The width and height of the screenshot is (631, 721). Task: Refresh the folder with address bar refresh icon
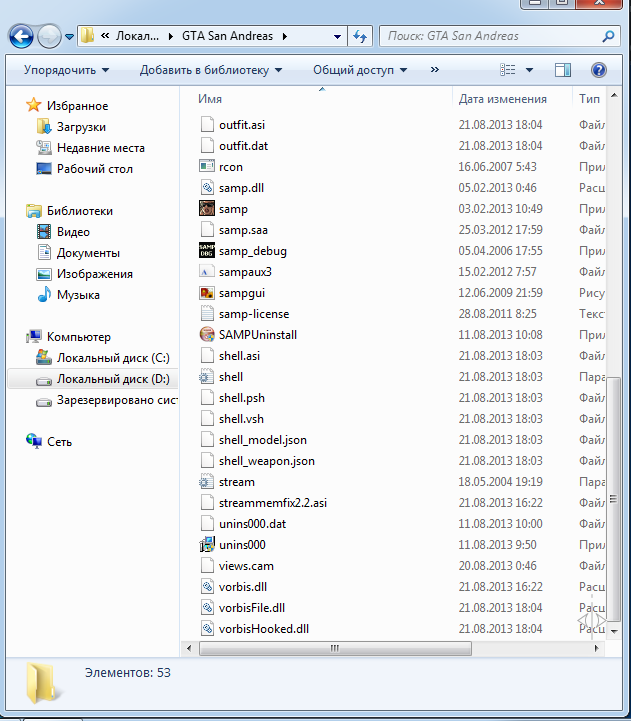360,36
